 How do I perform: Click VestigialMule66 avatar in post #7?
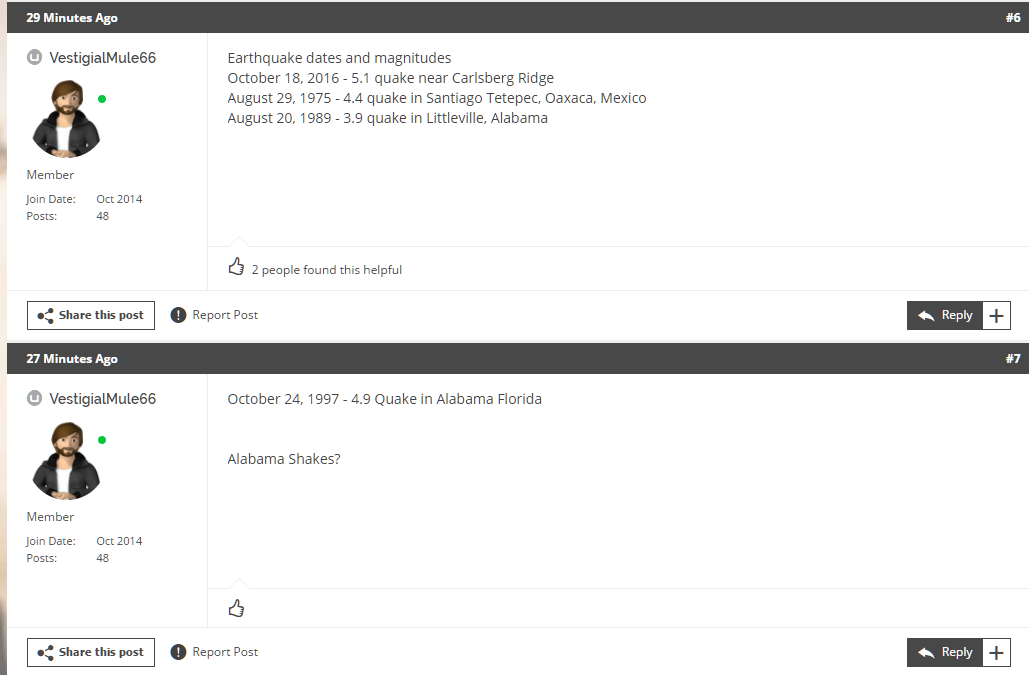point(66,460)
